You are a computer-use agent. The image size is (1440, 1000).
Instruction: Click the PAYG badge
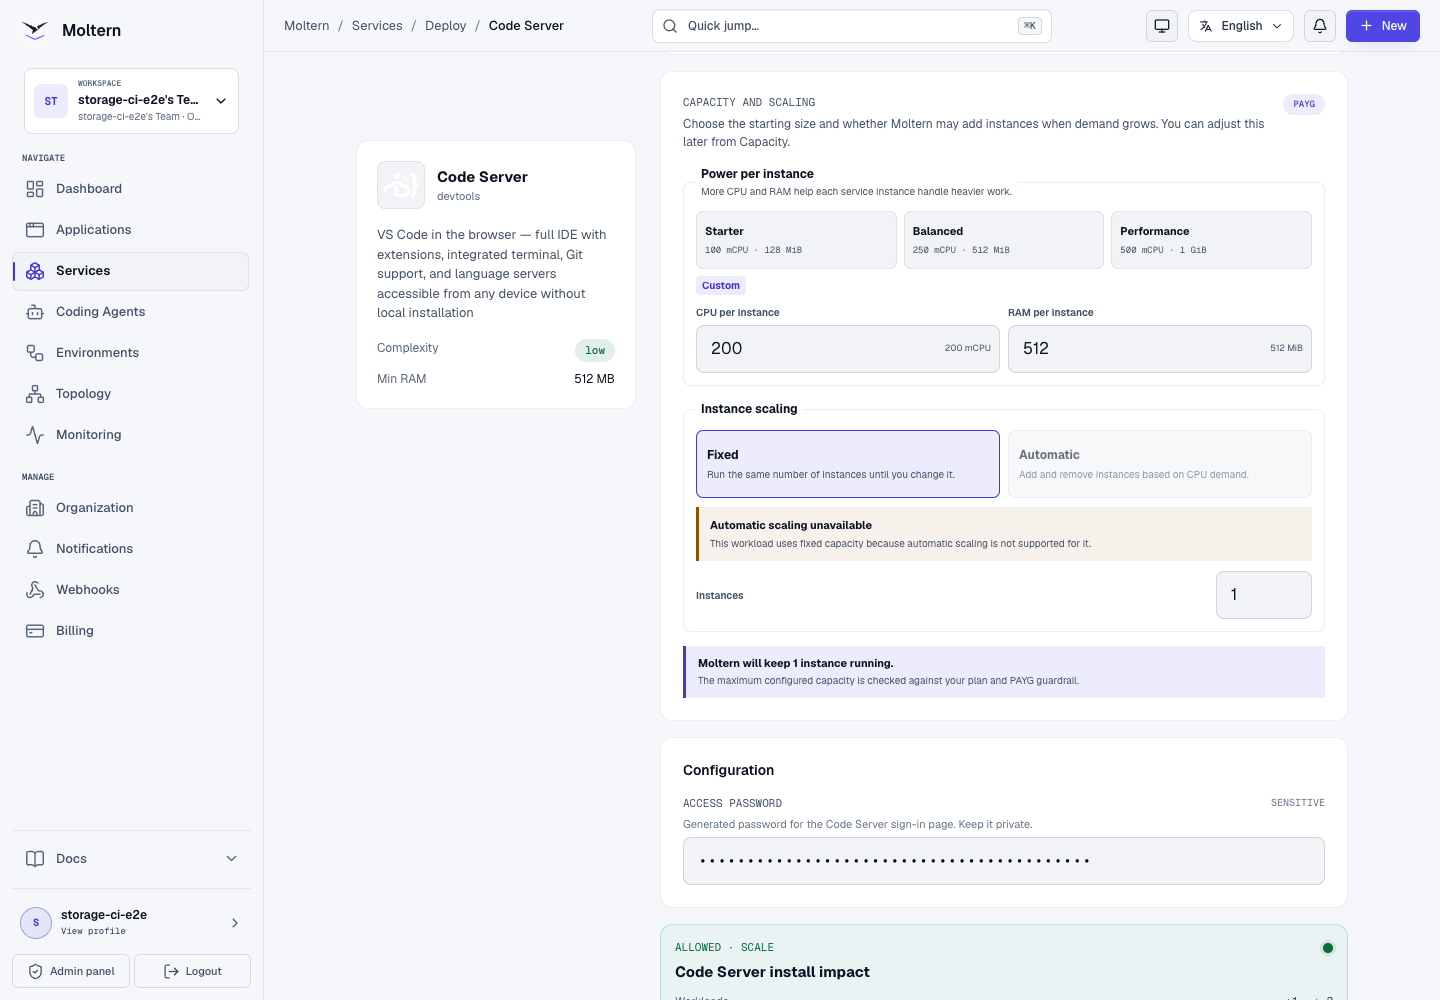[1304, 104]
